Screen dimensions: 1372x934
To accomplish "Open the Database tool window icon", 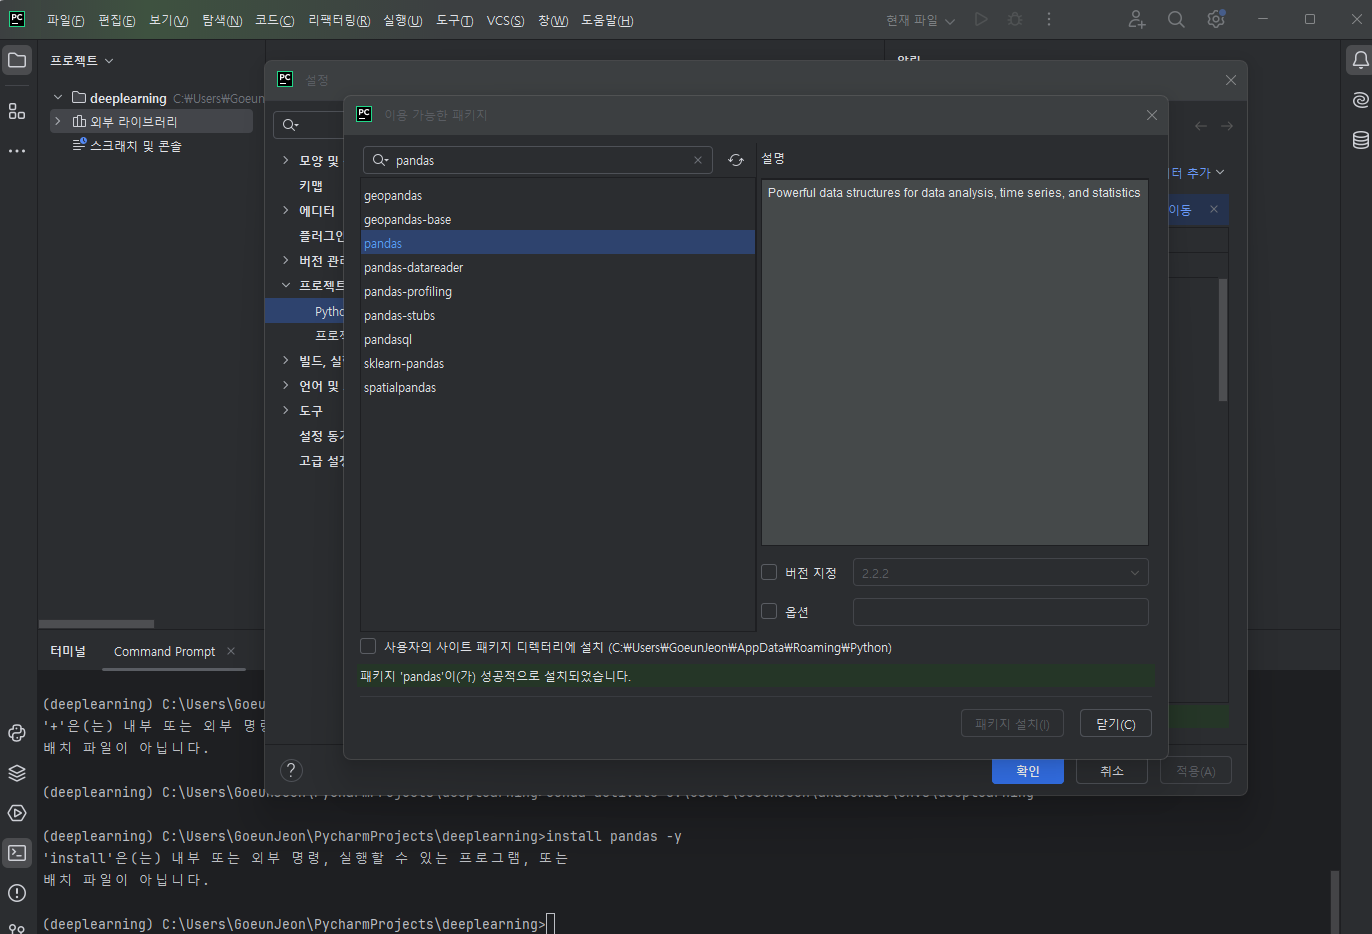I will click(1360, 140).
